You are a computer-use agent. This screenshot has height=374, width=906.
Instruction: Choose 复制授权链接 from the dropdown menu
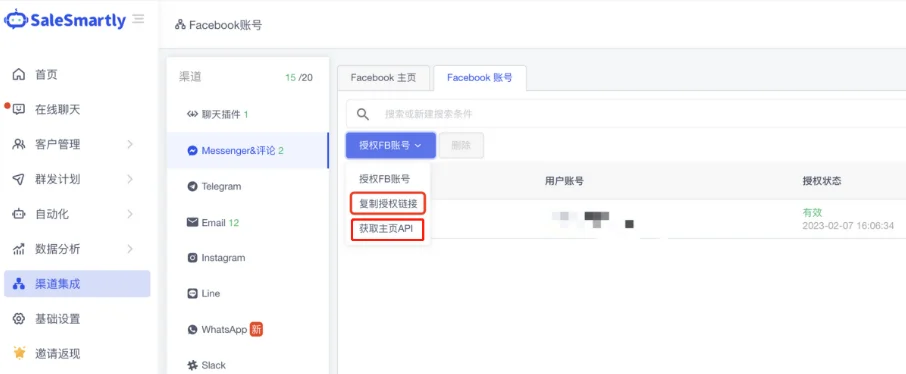tap(388, 203)
